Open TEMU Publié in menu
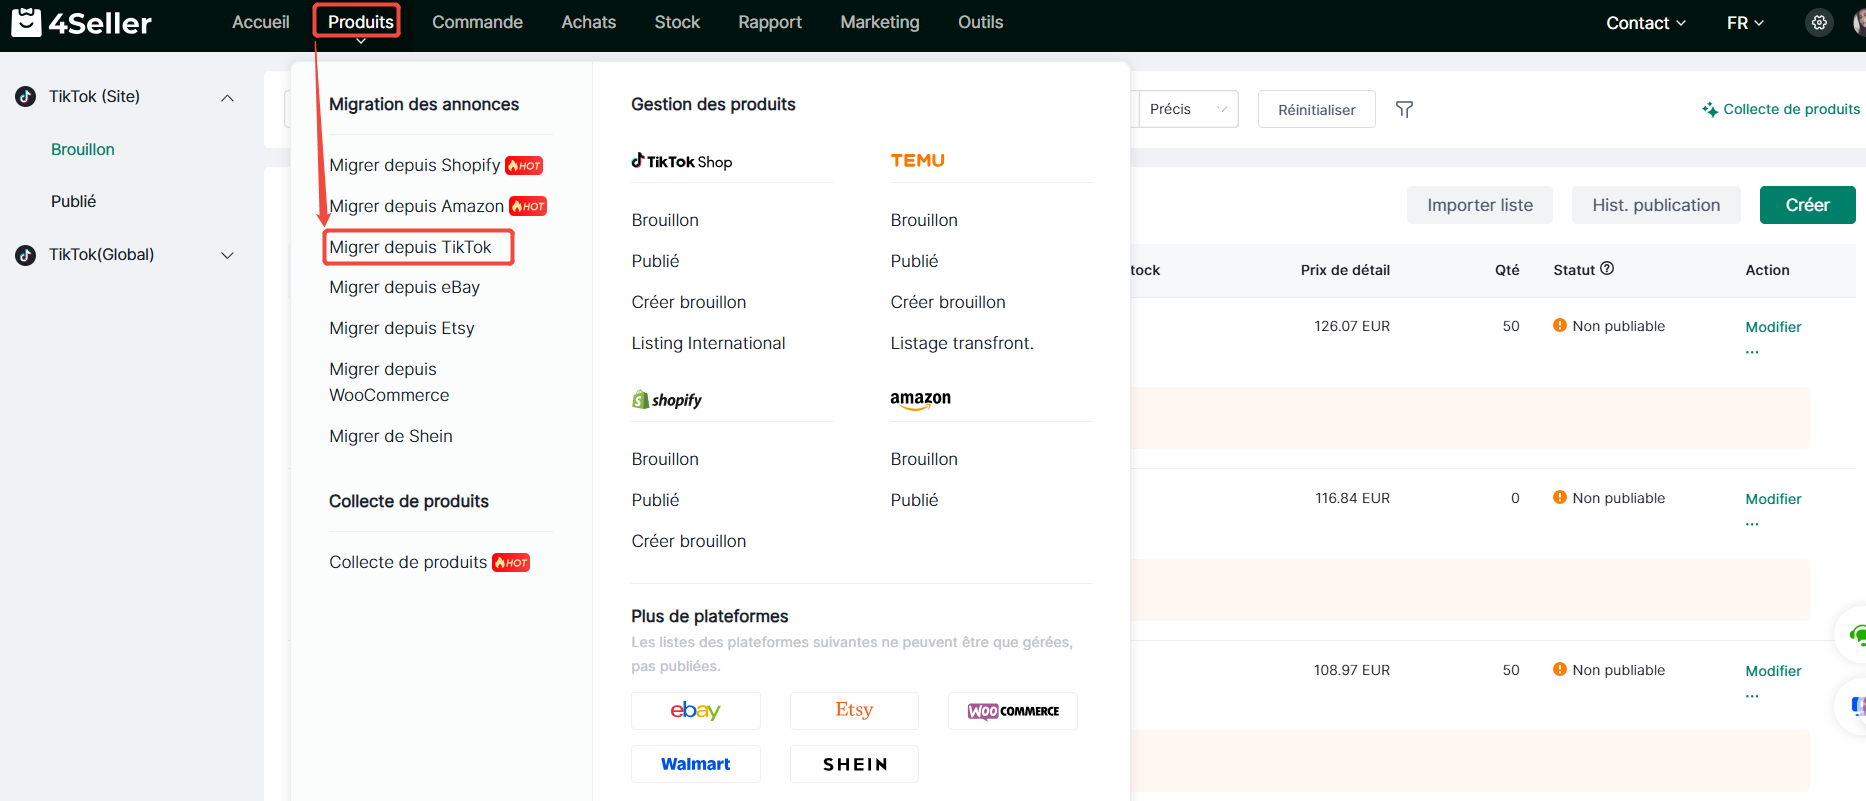The image size is (1866, 801). pos(915,261)
